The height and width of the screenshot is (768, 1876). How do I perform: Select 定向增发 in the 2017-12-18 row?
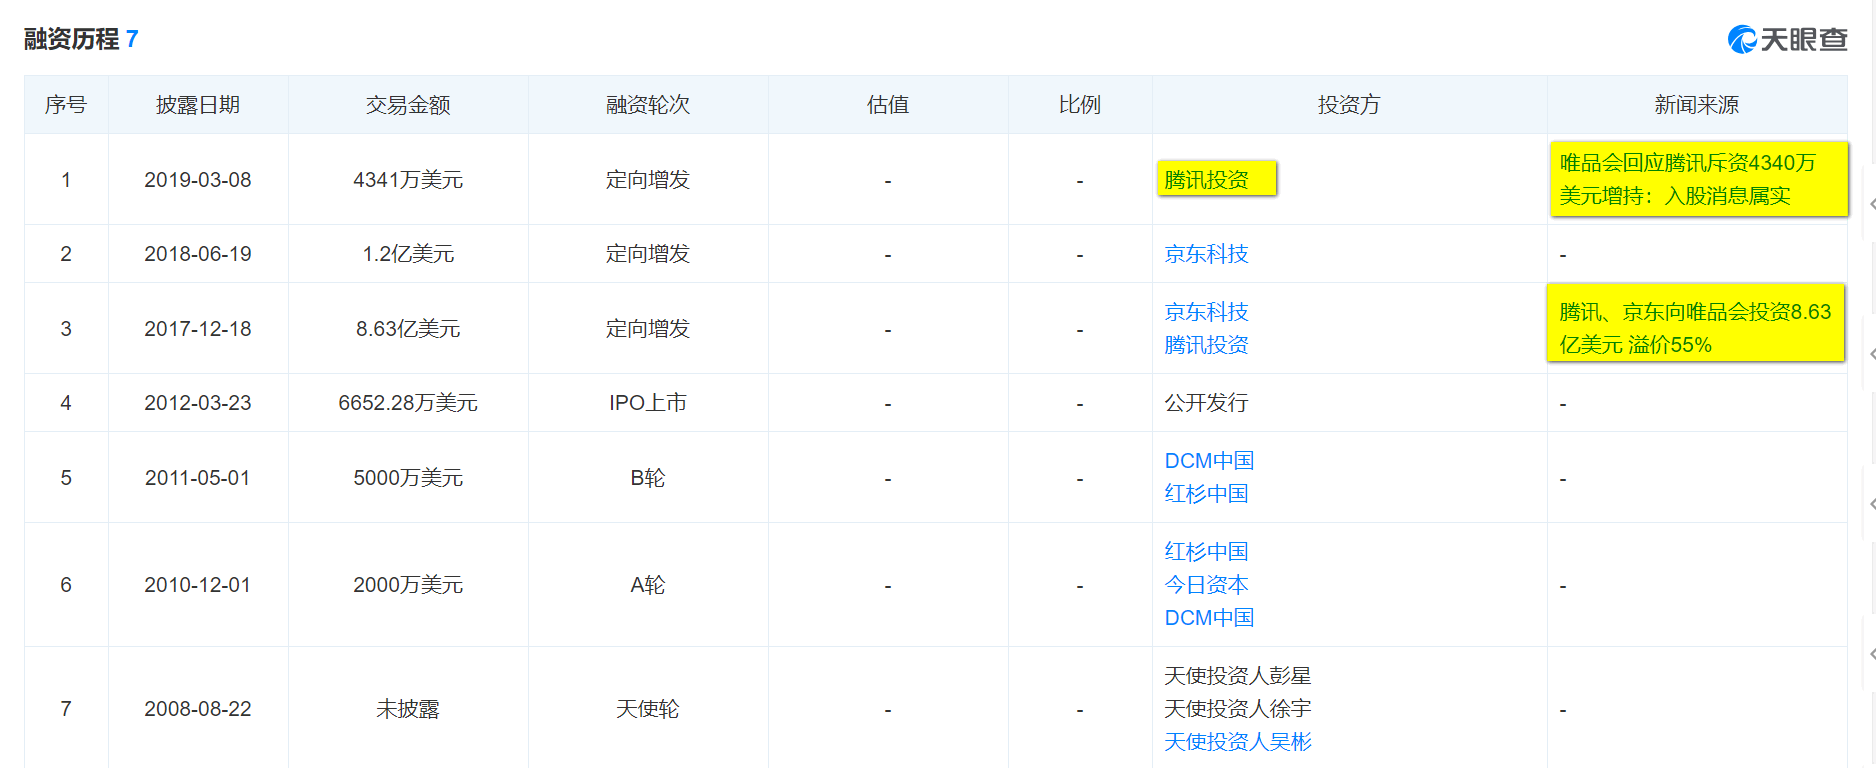click(x=648, y=329)
